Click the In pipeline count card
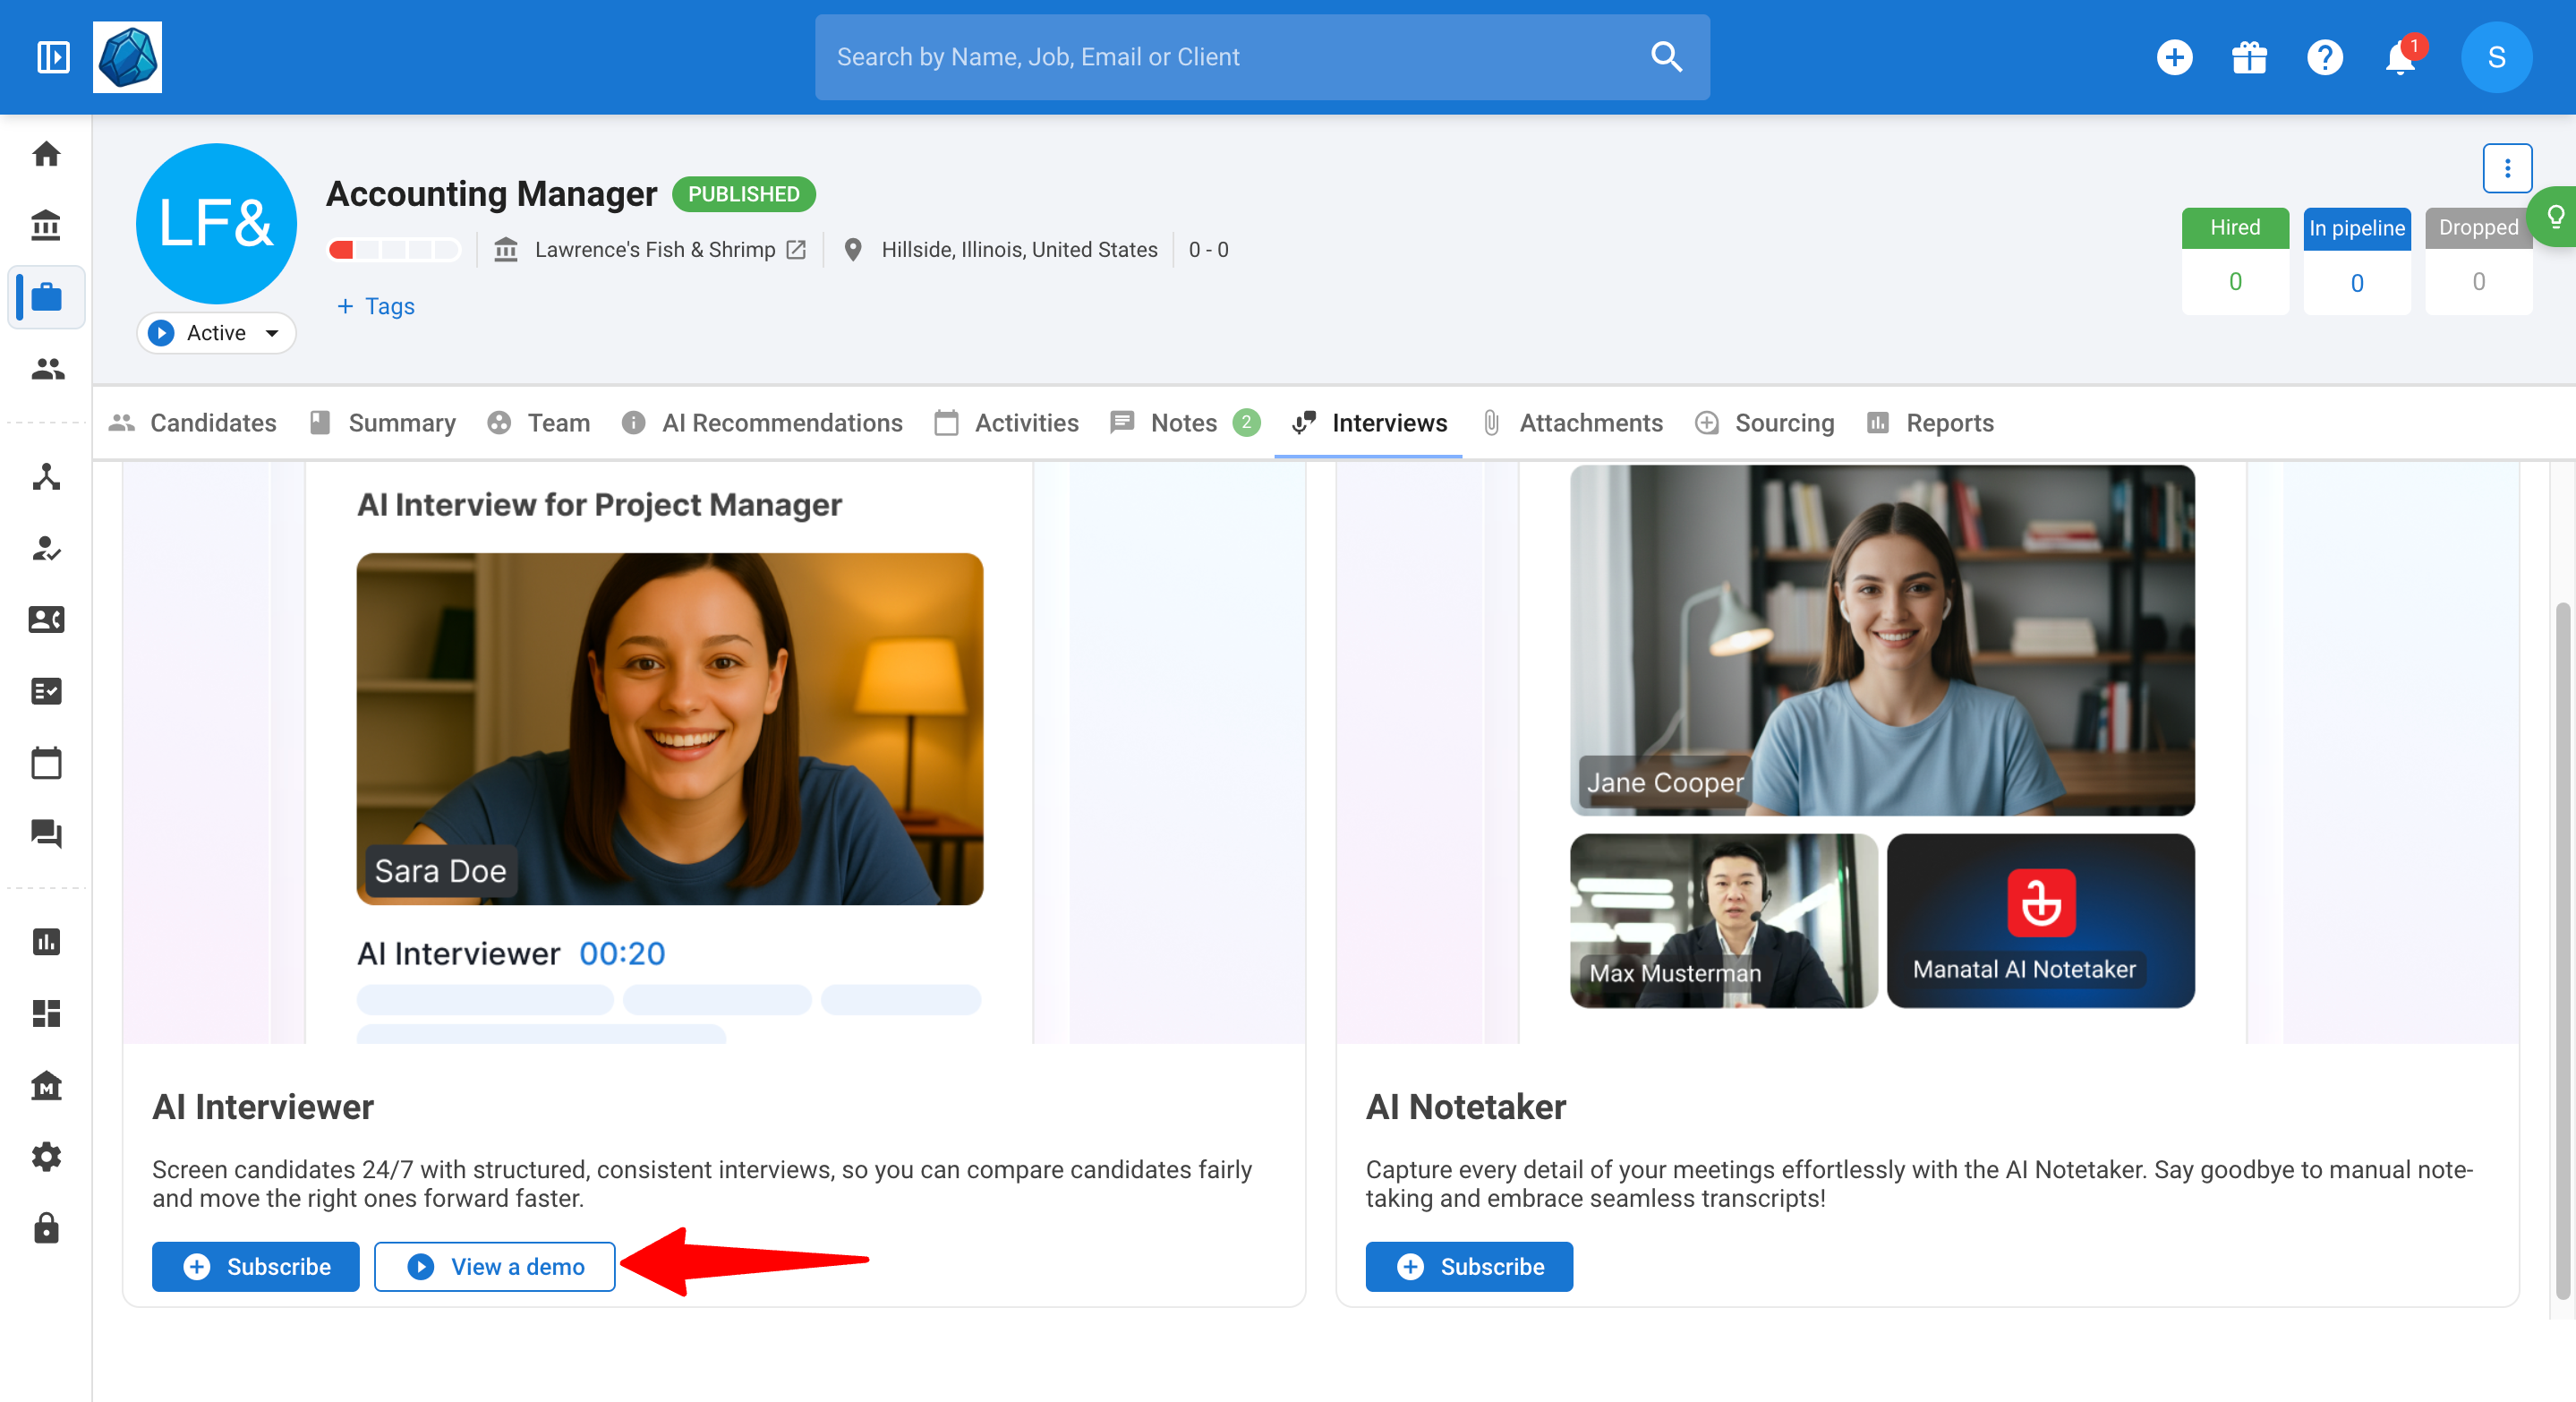The height and width of the screenshot is (1402, 2576). pyautogui.click(x=2357, y=261)
